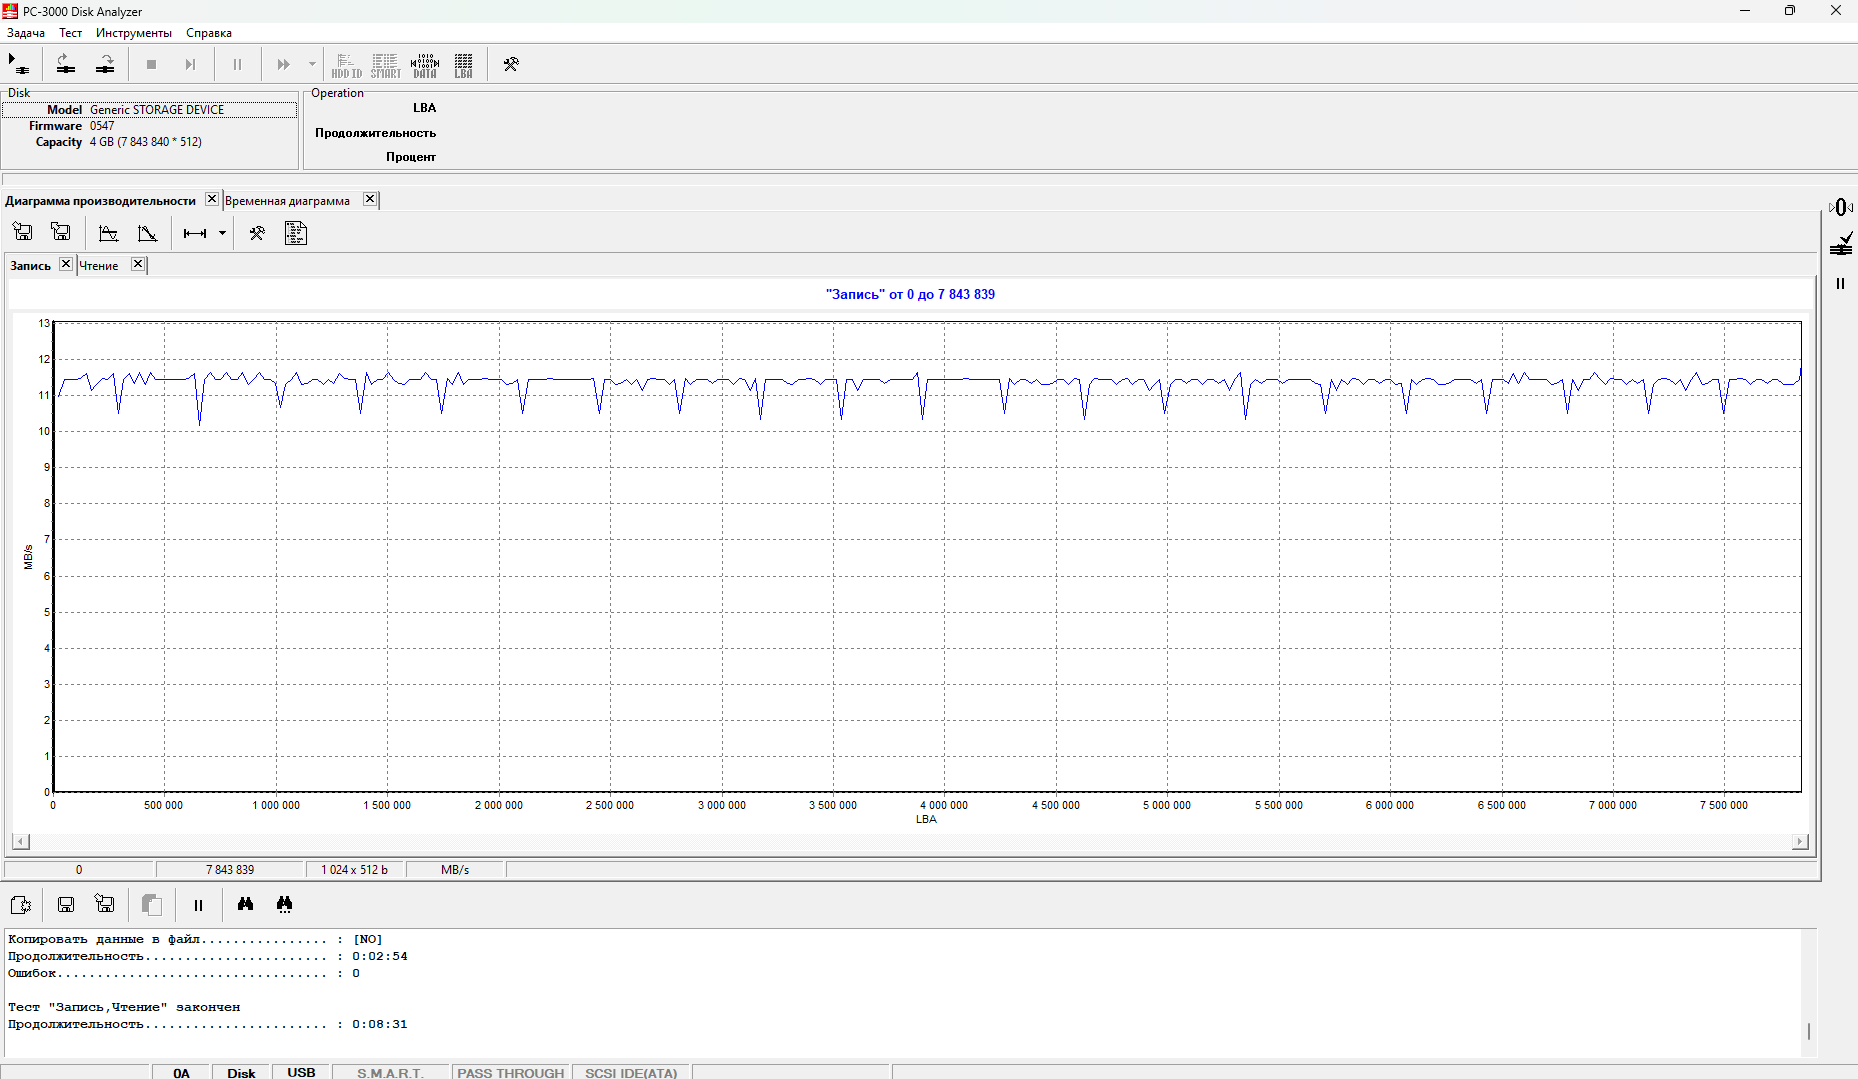
Task: Click the first looping-arrow slider icon in top toolbar
Action: pyautogui.click(x=66, y=64)
